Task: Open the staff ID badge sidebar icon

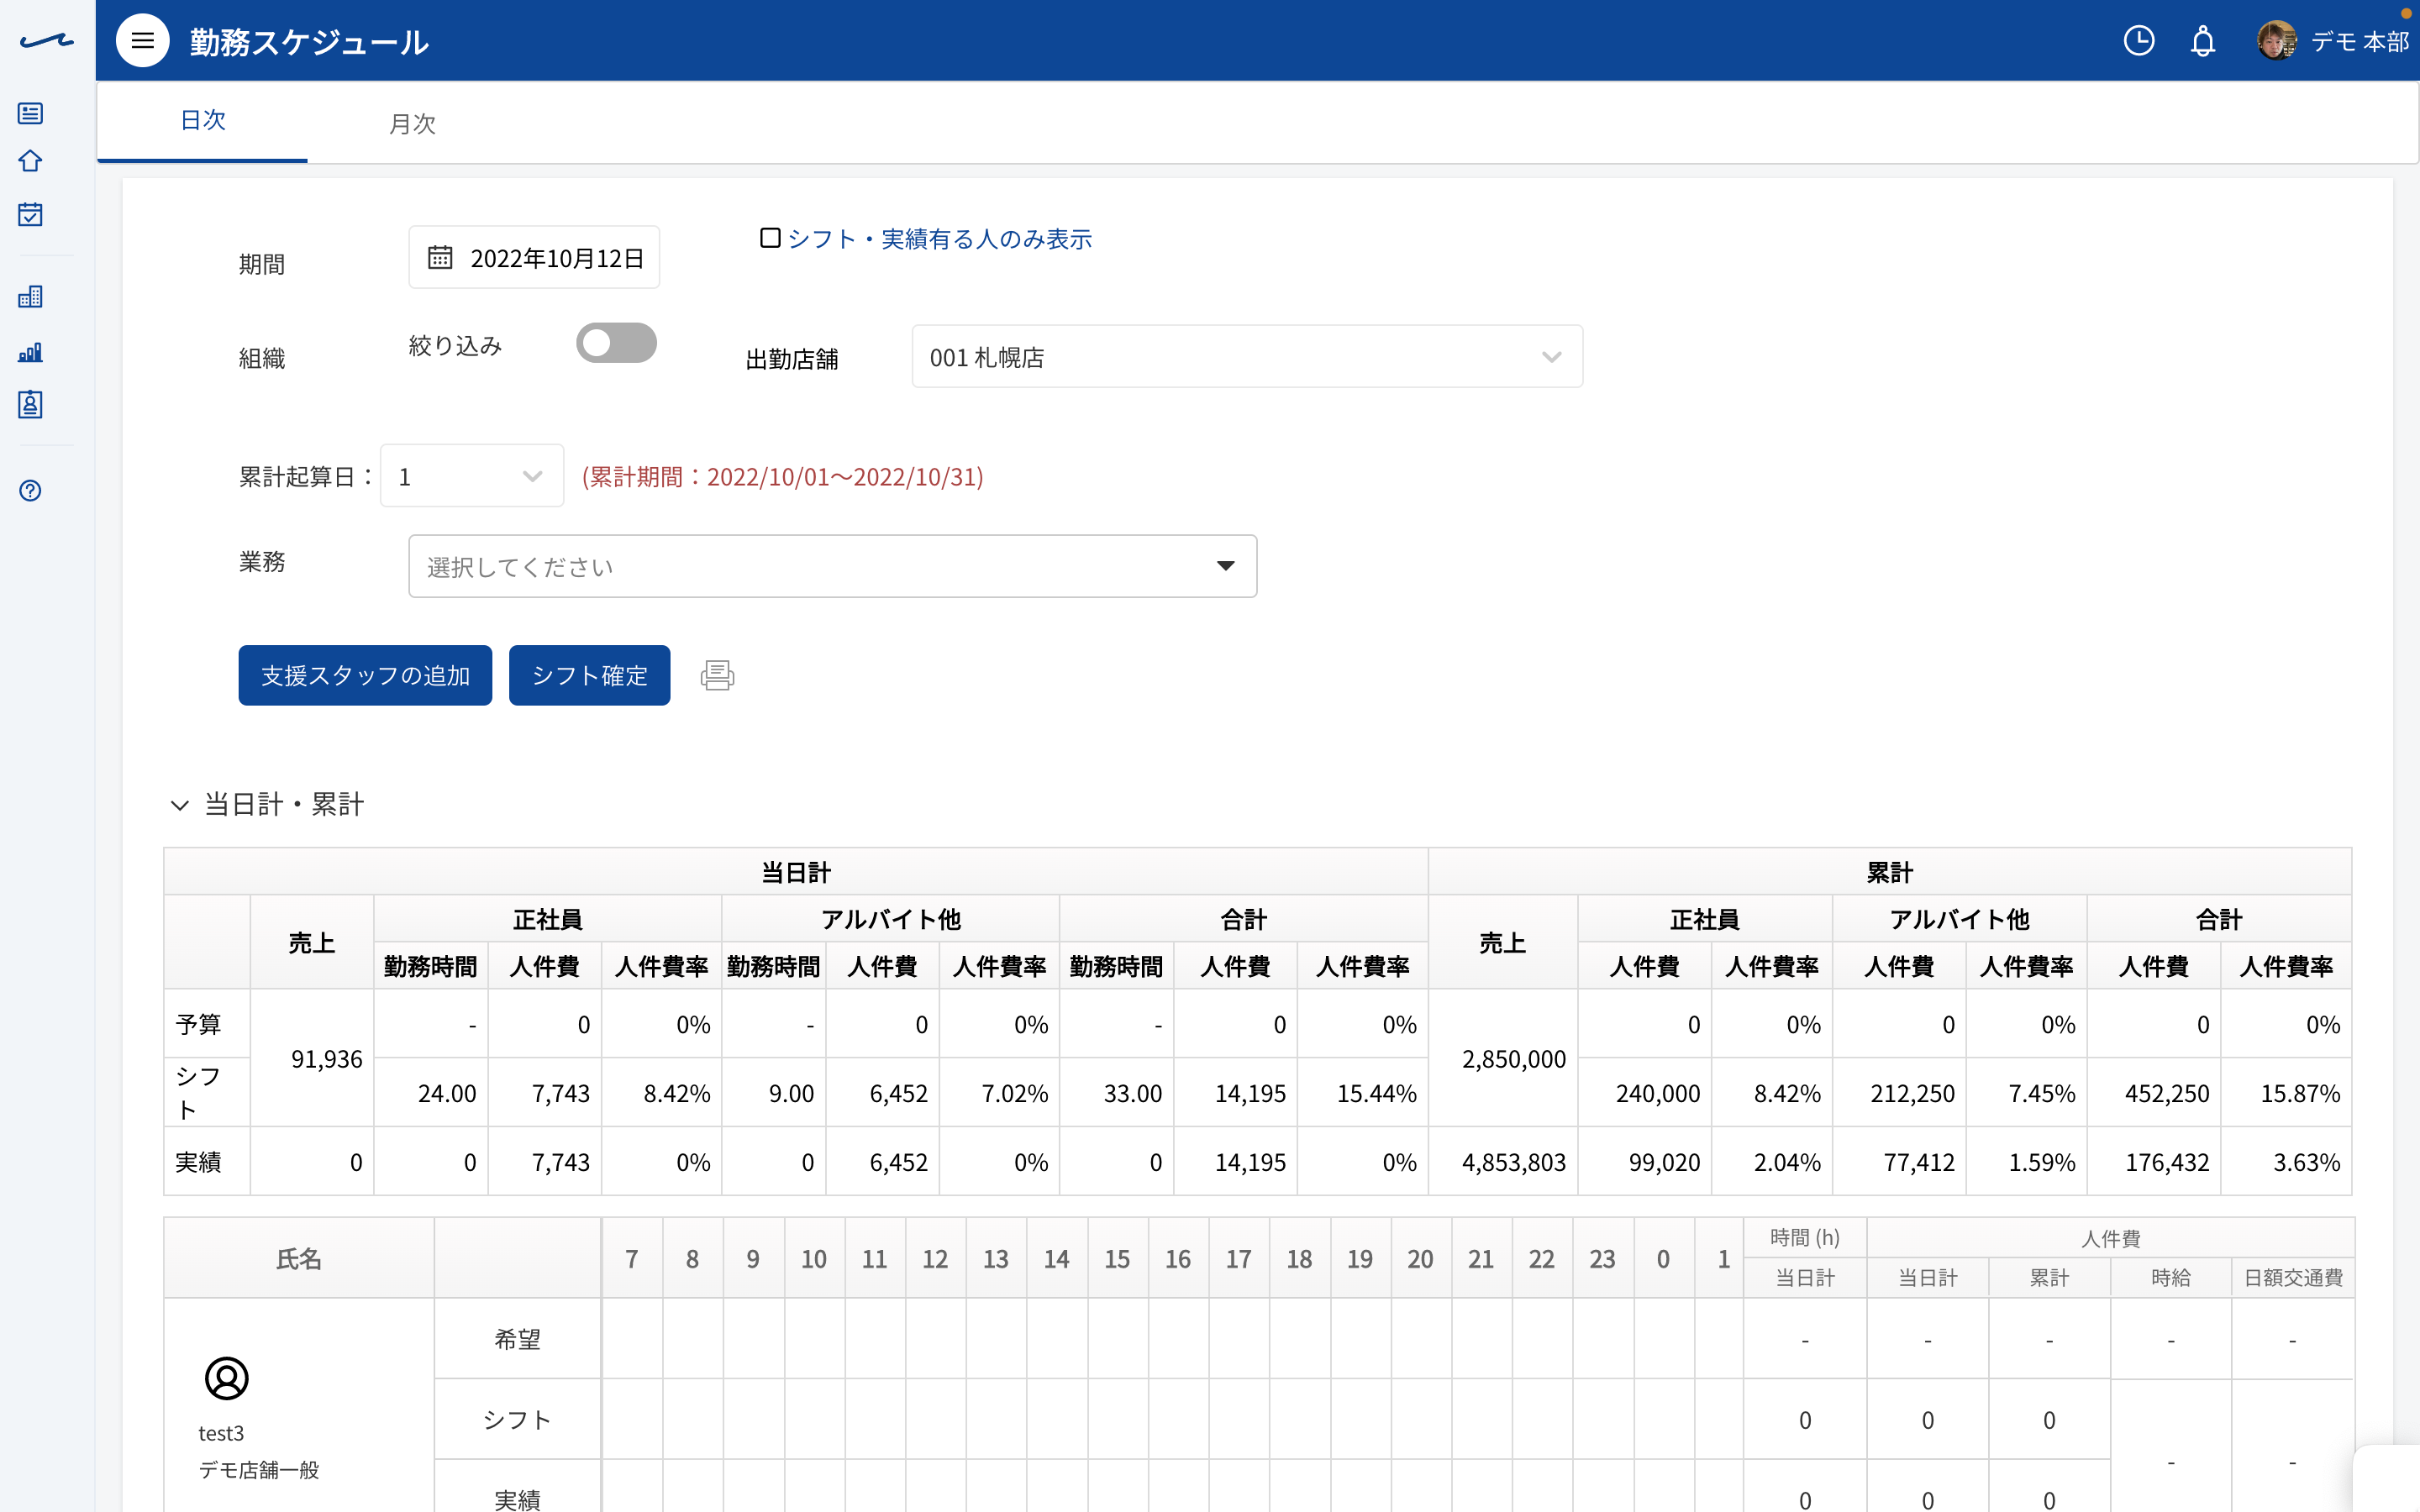Action: click(x=30, y=404)
